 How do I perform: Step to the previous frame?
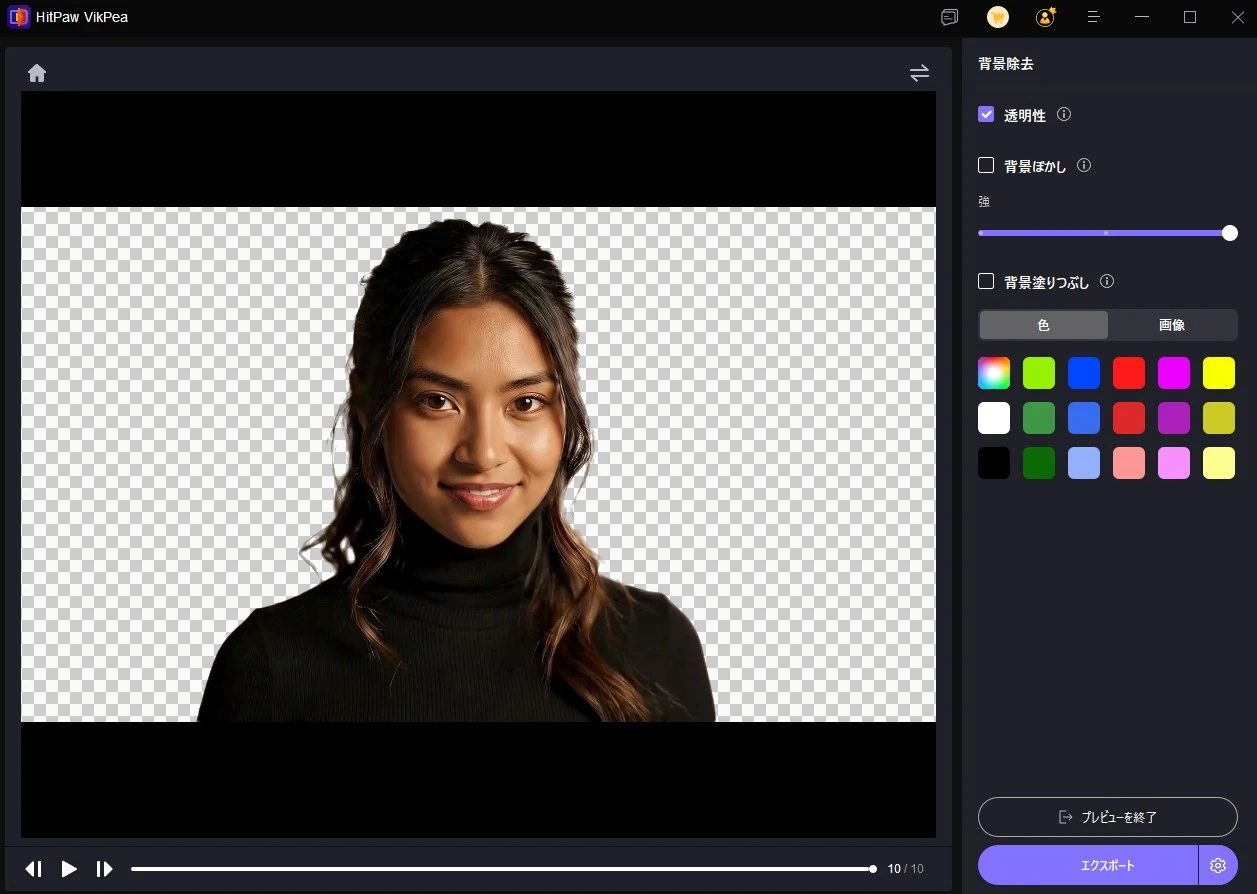point(33,869)
